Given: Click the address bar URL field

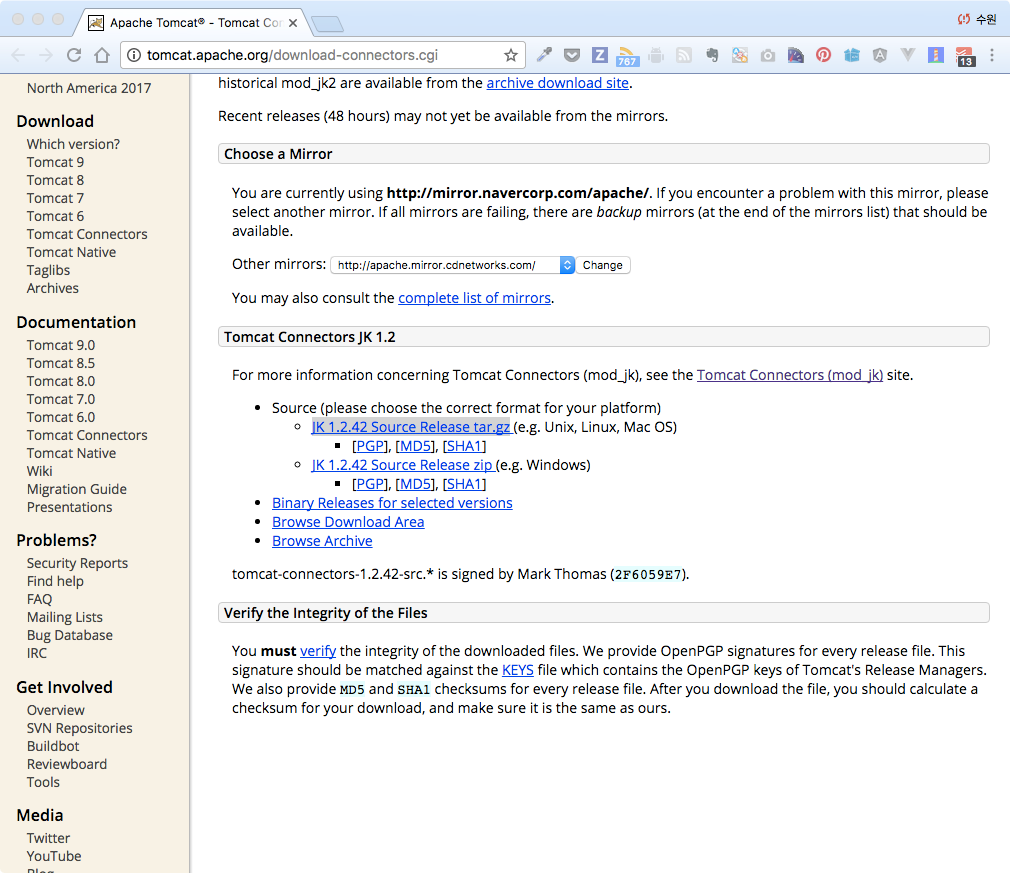Looking at the screenshot, I should click(322, 55).
